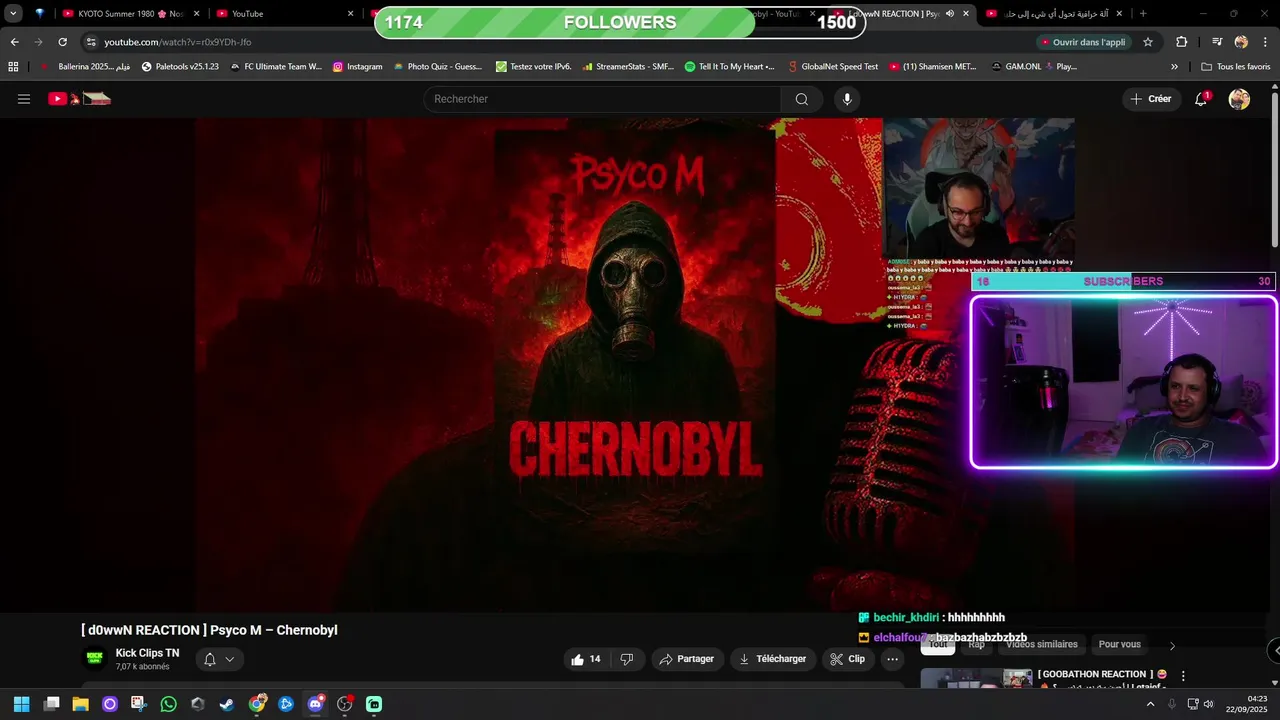Open options for the GOOBATHON REACTION video
The image size is (1280, 720).
pyautogui.click(x=1183, y=676)
